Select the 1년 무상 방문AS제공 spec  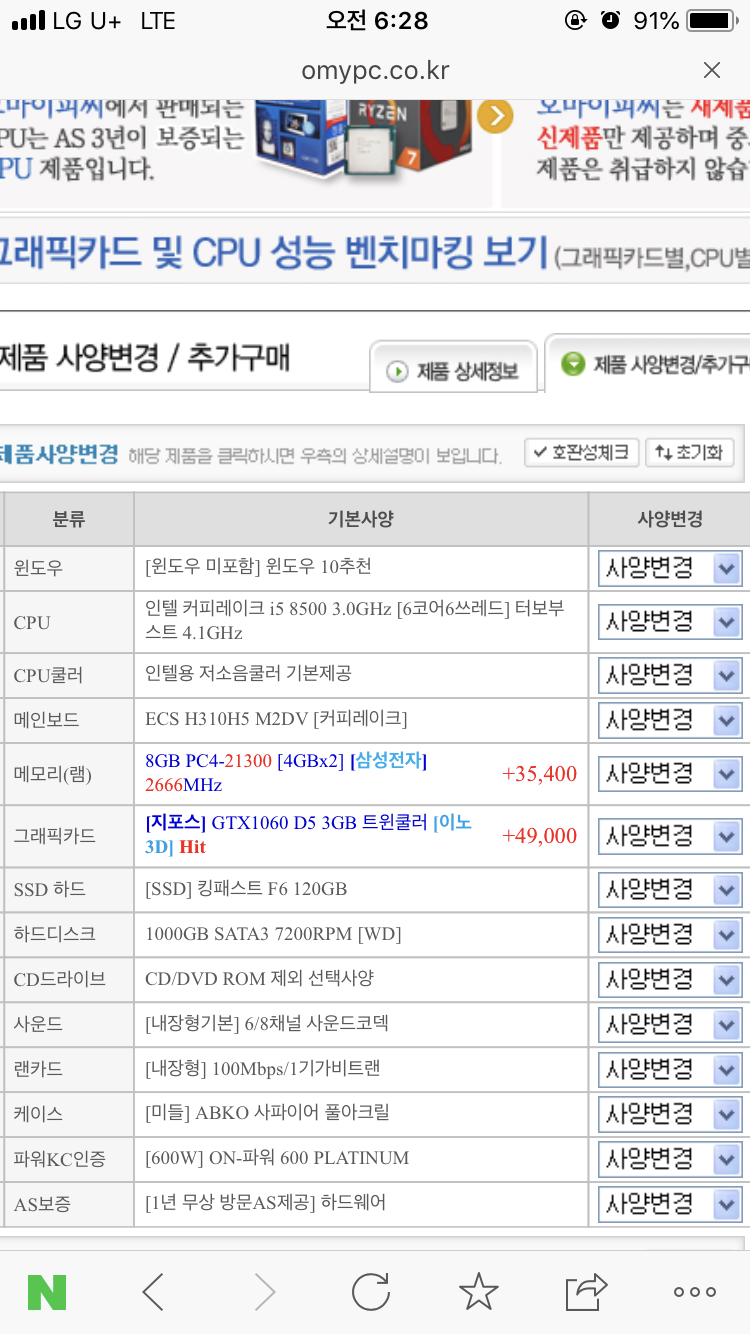265,1202
